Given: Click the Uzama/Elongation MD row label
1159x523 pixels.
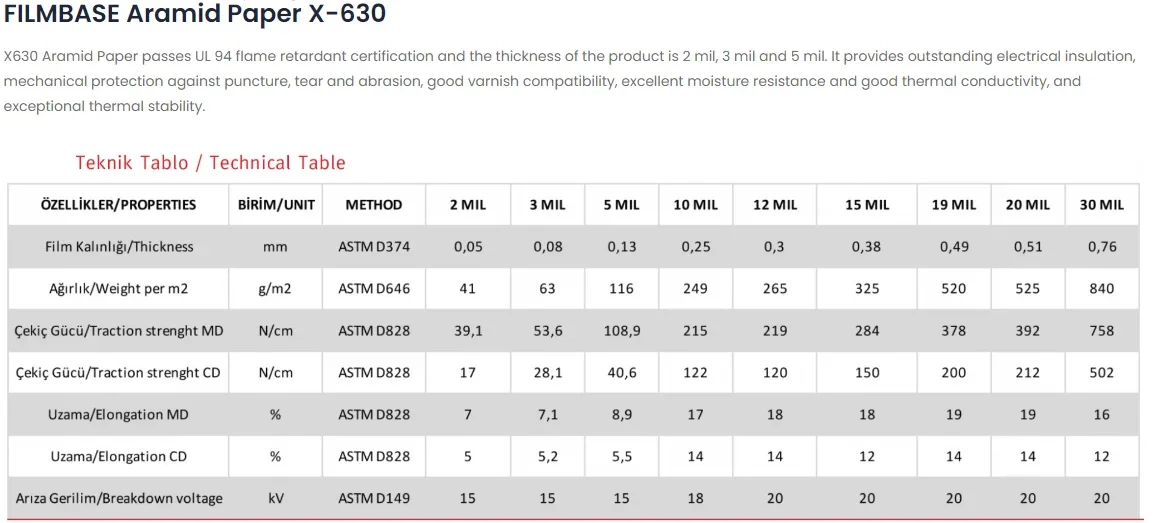Looking at the screenshot, I should (x=119, y=414).
